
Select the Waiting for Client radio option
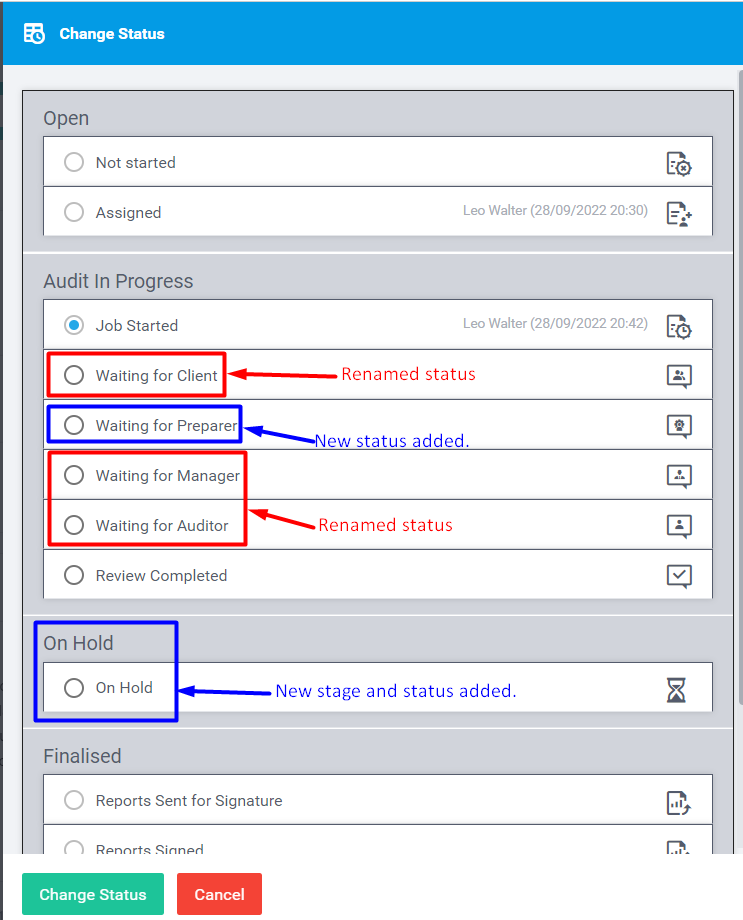coord(74,375)
